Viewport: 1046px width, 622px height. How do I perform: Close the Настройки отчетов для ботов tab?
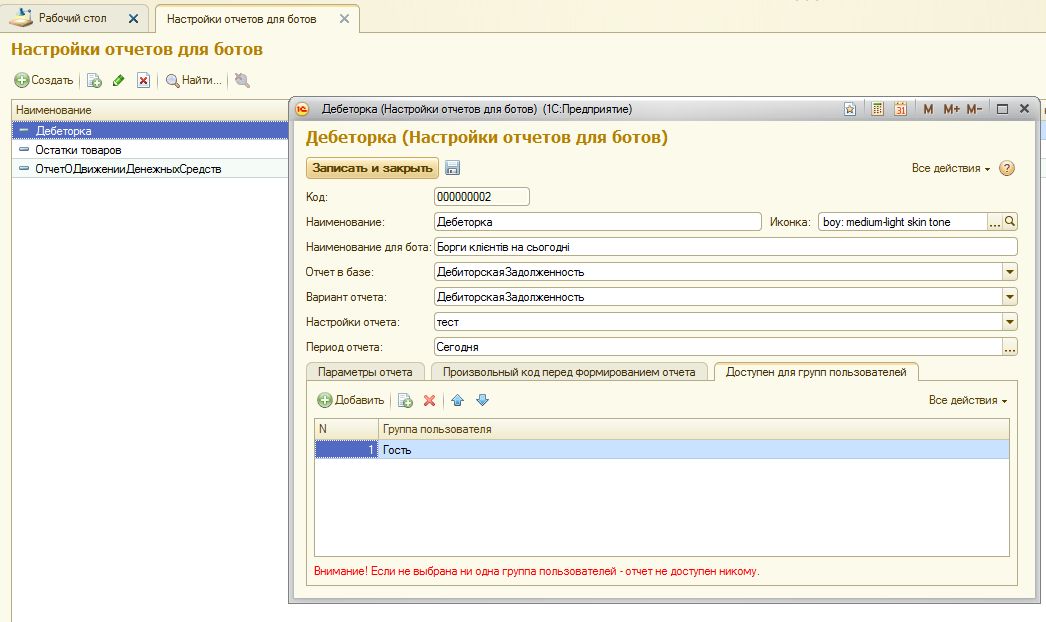pyautogui.click(x=344, y=19)
